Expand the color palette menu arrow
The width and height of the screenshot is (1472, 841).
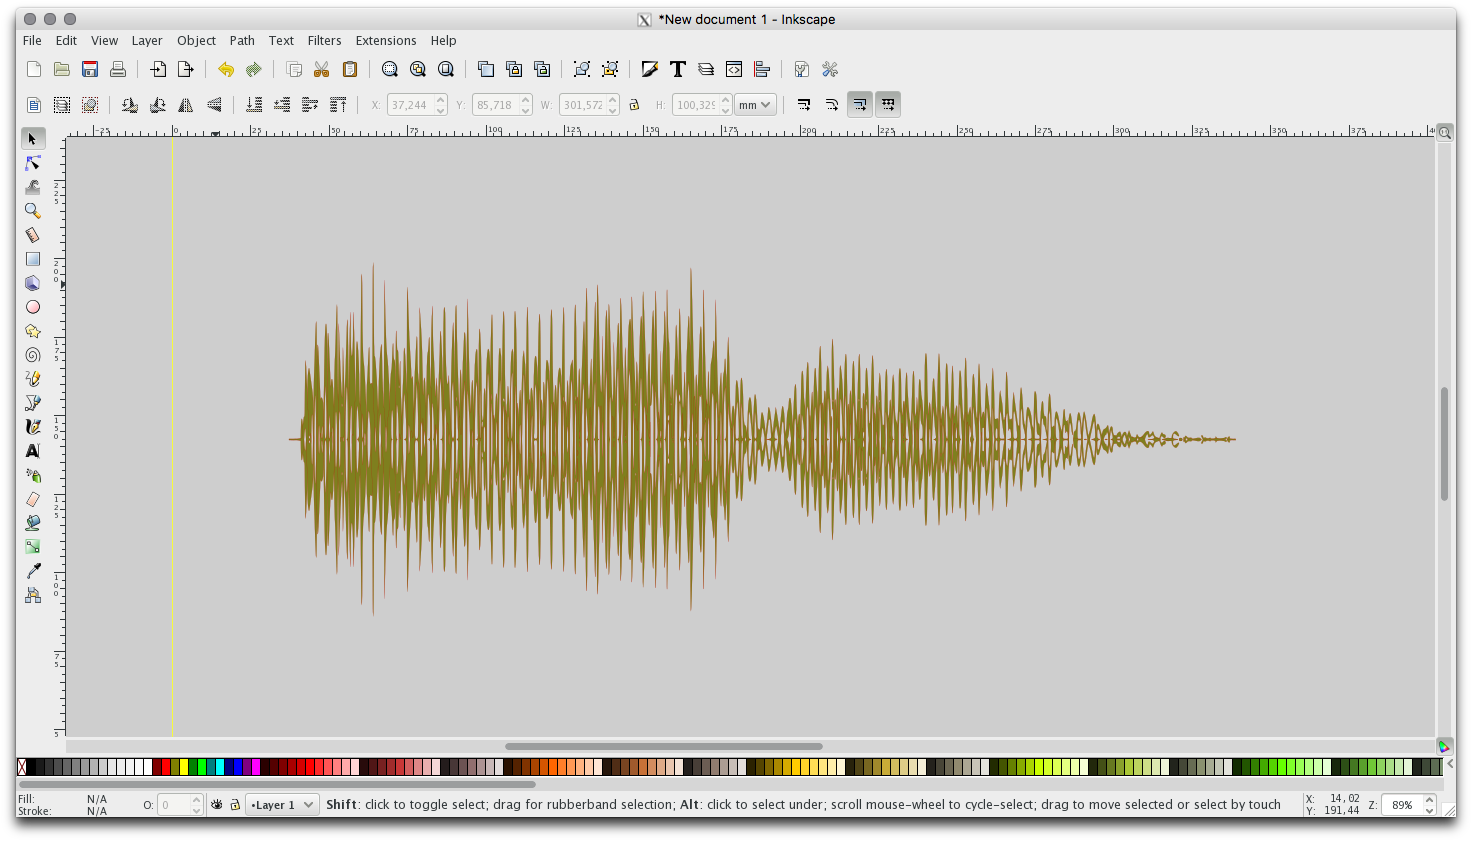click(1450, 765)
